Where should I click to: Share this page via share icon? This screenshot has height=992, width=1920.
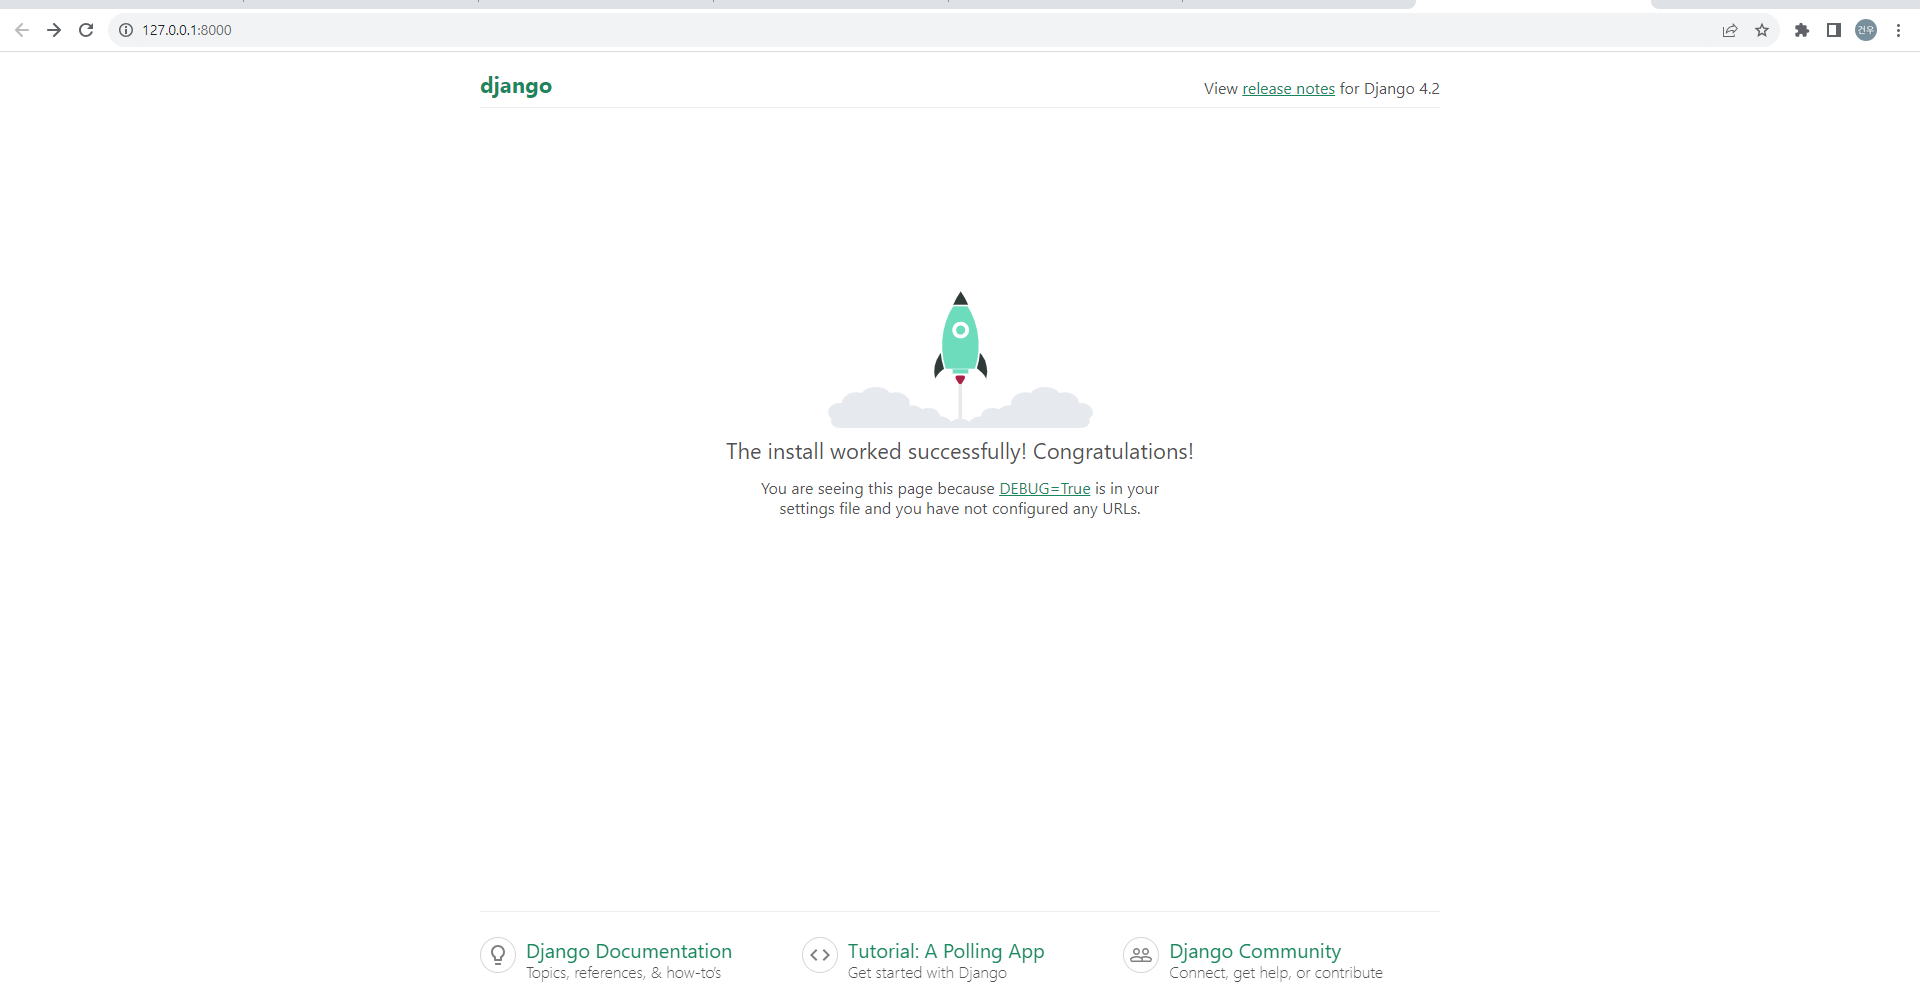(1730, 30)
